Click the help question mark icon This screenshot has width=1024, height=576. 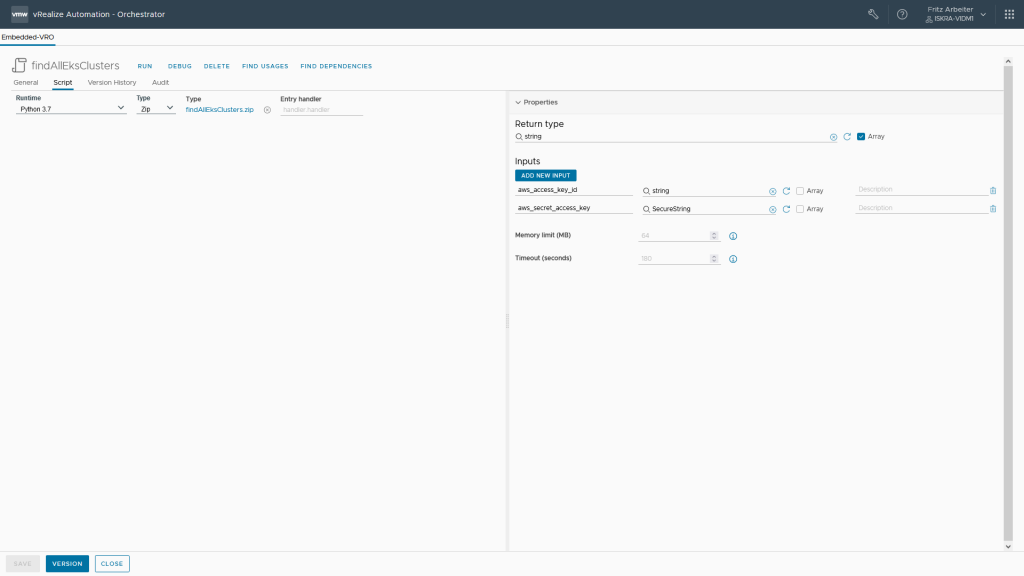click(x=902, y=14)
